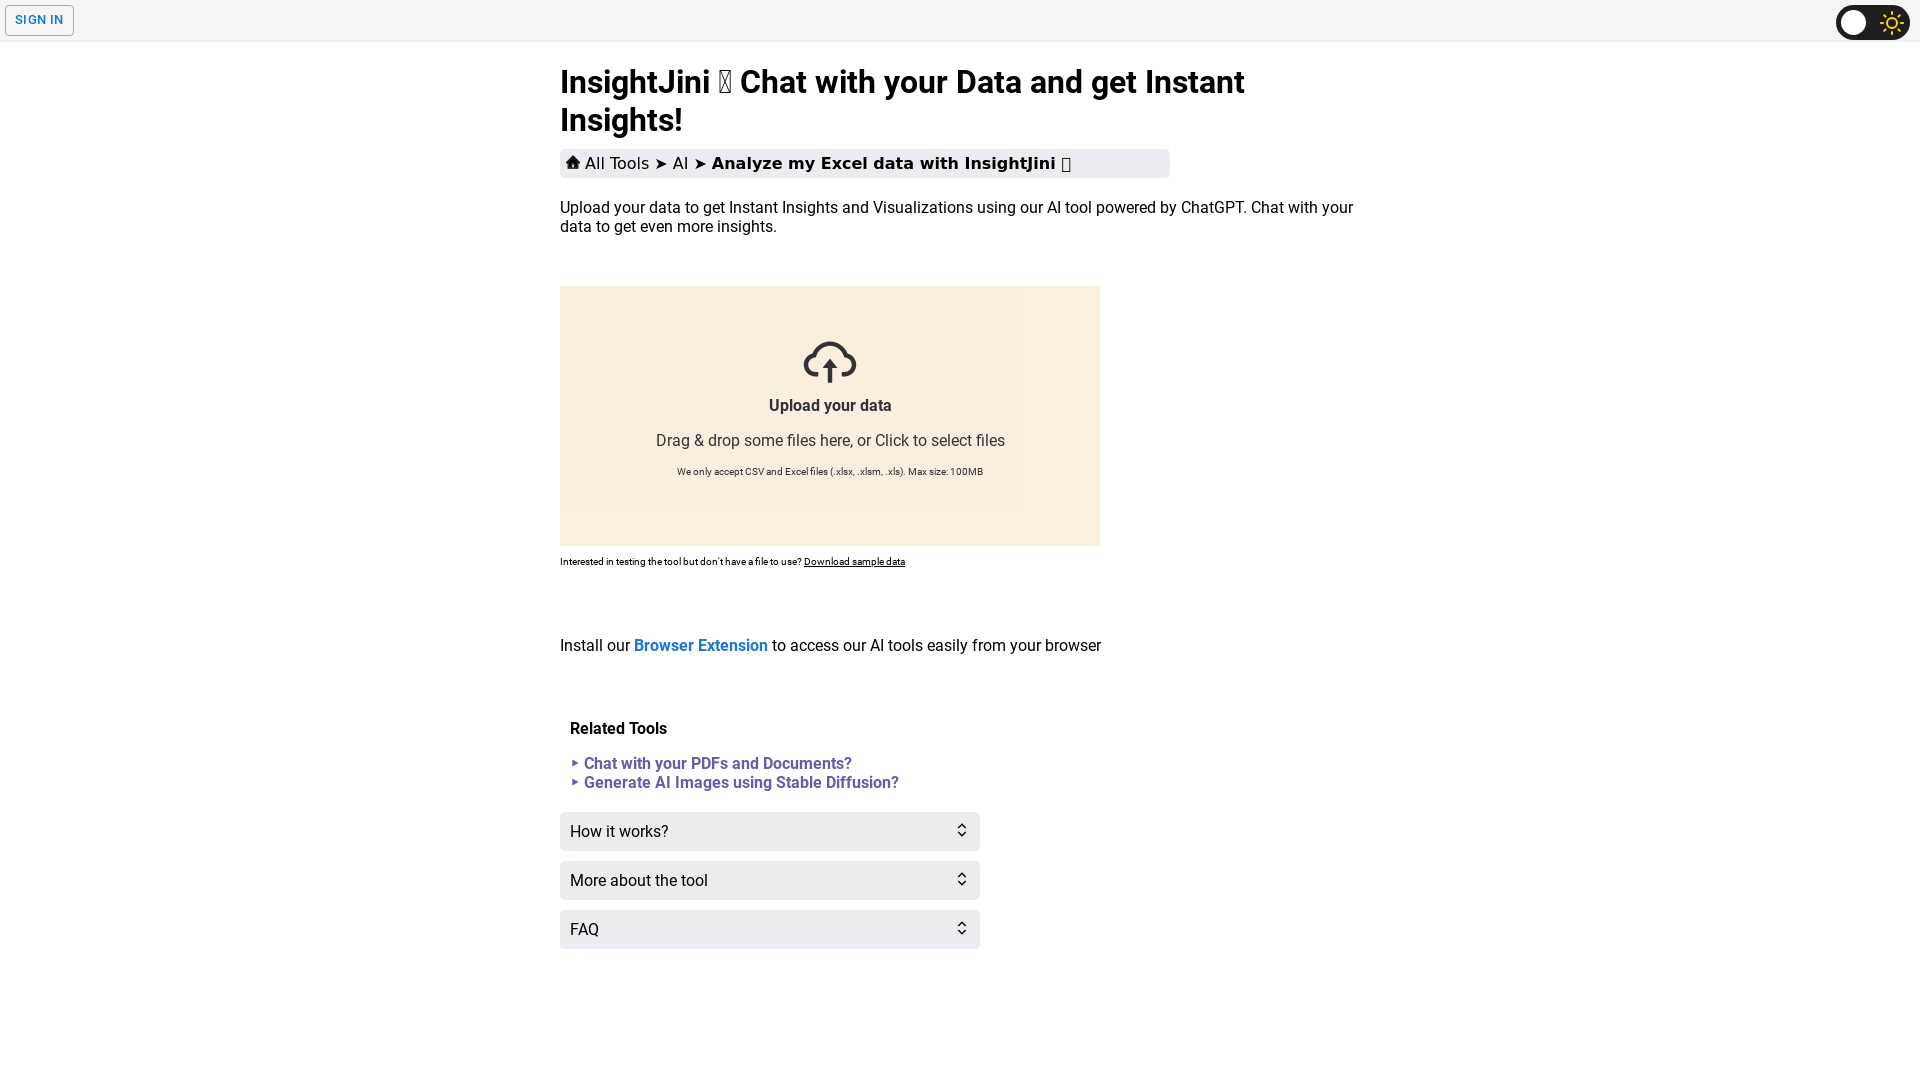The image size is (1920, 1080).
Task: Click the home icon in breadcrumb
Action: (x=573, y=162)
